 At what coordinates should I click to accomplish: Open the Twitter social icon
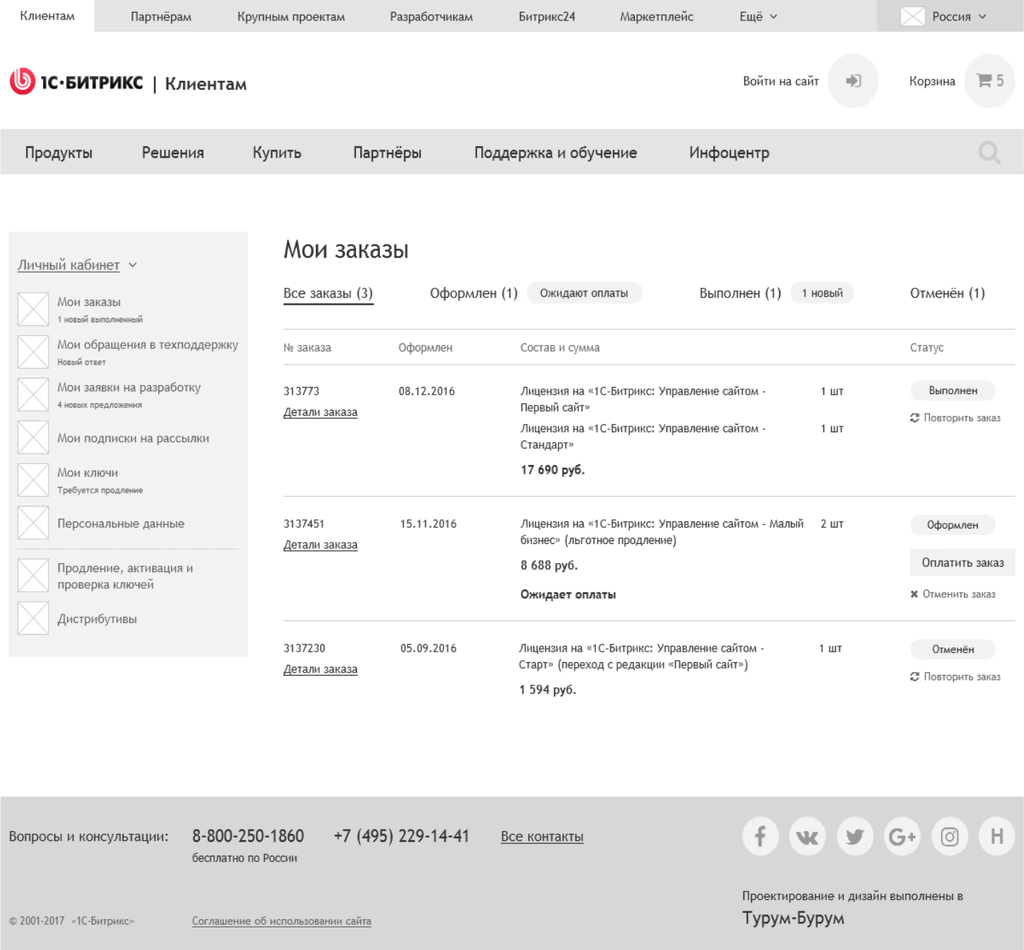(854, 836)
